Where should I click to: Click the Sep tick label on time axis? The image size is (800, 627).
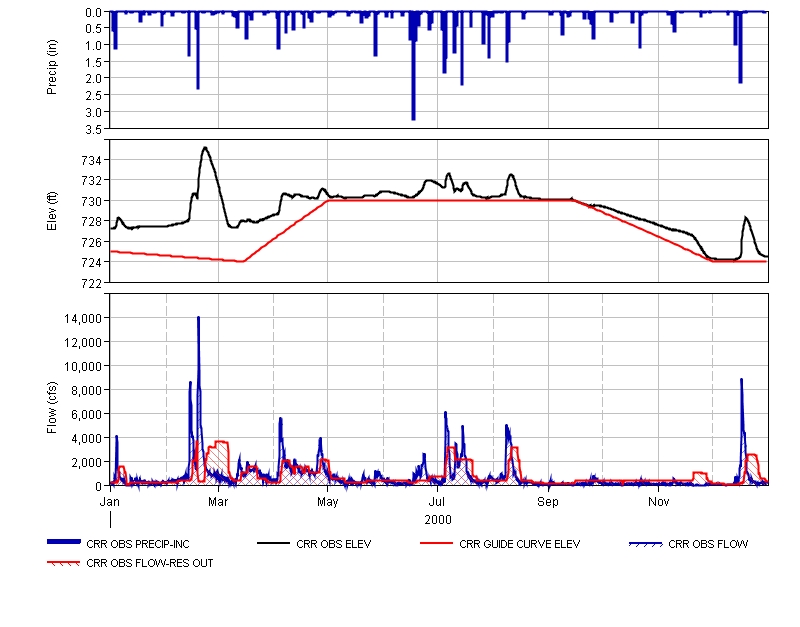coord(548,500)
